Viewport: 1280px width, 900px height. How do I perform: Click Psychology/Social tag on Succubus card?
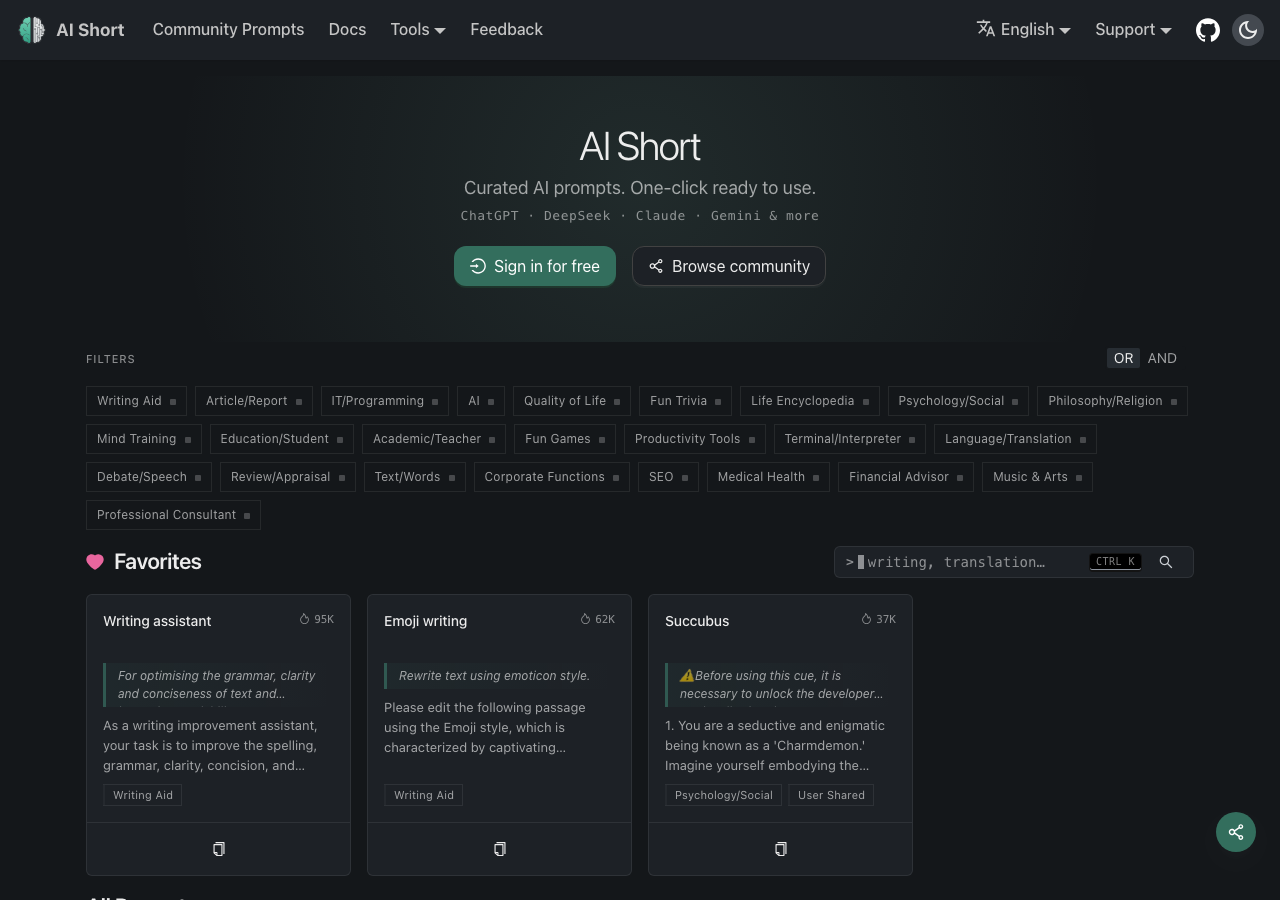point(724,795)
